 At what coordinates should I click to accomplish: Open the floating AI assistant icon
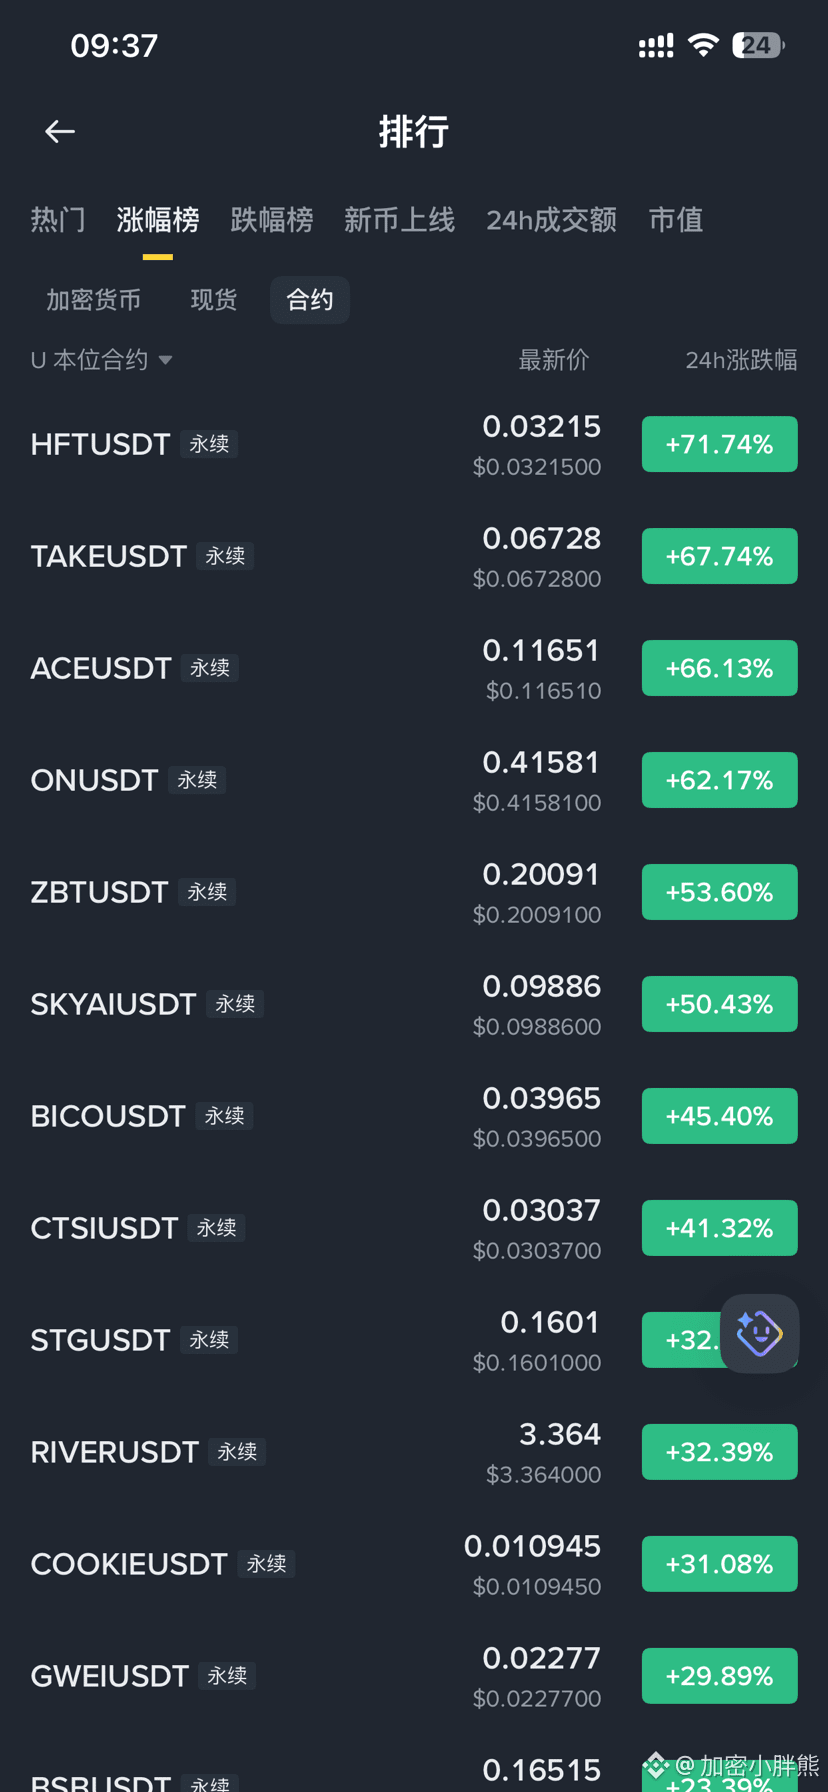click(x=760, y=1333)
